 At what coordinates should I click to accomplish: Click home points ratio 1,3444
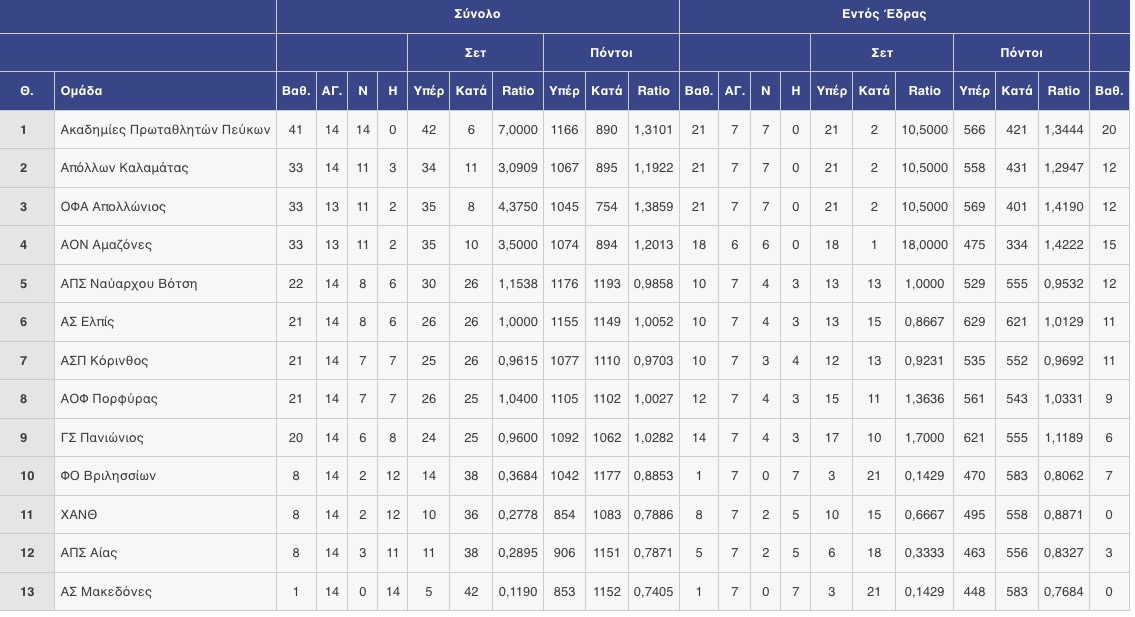click(1063, 130)
